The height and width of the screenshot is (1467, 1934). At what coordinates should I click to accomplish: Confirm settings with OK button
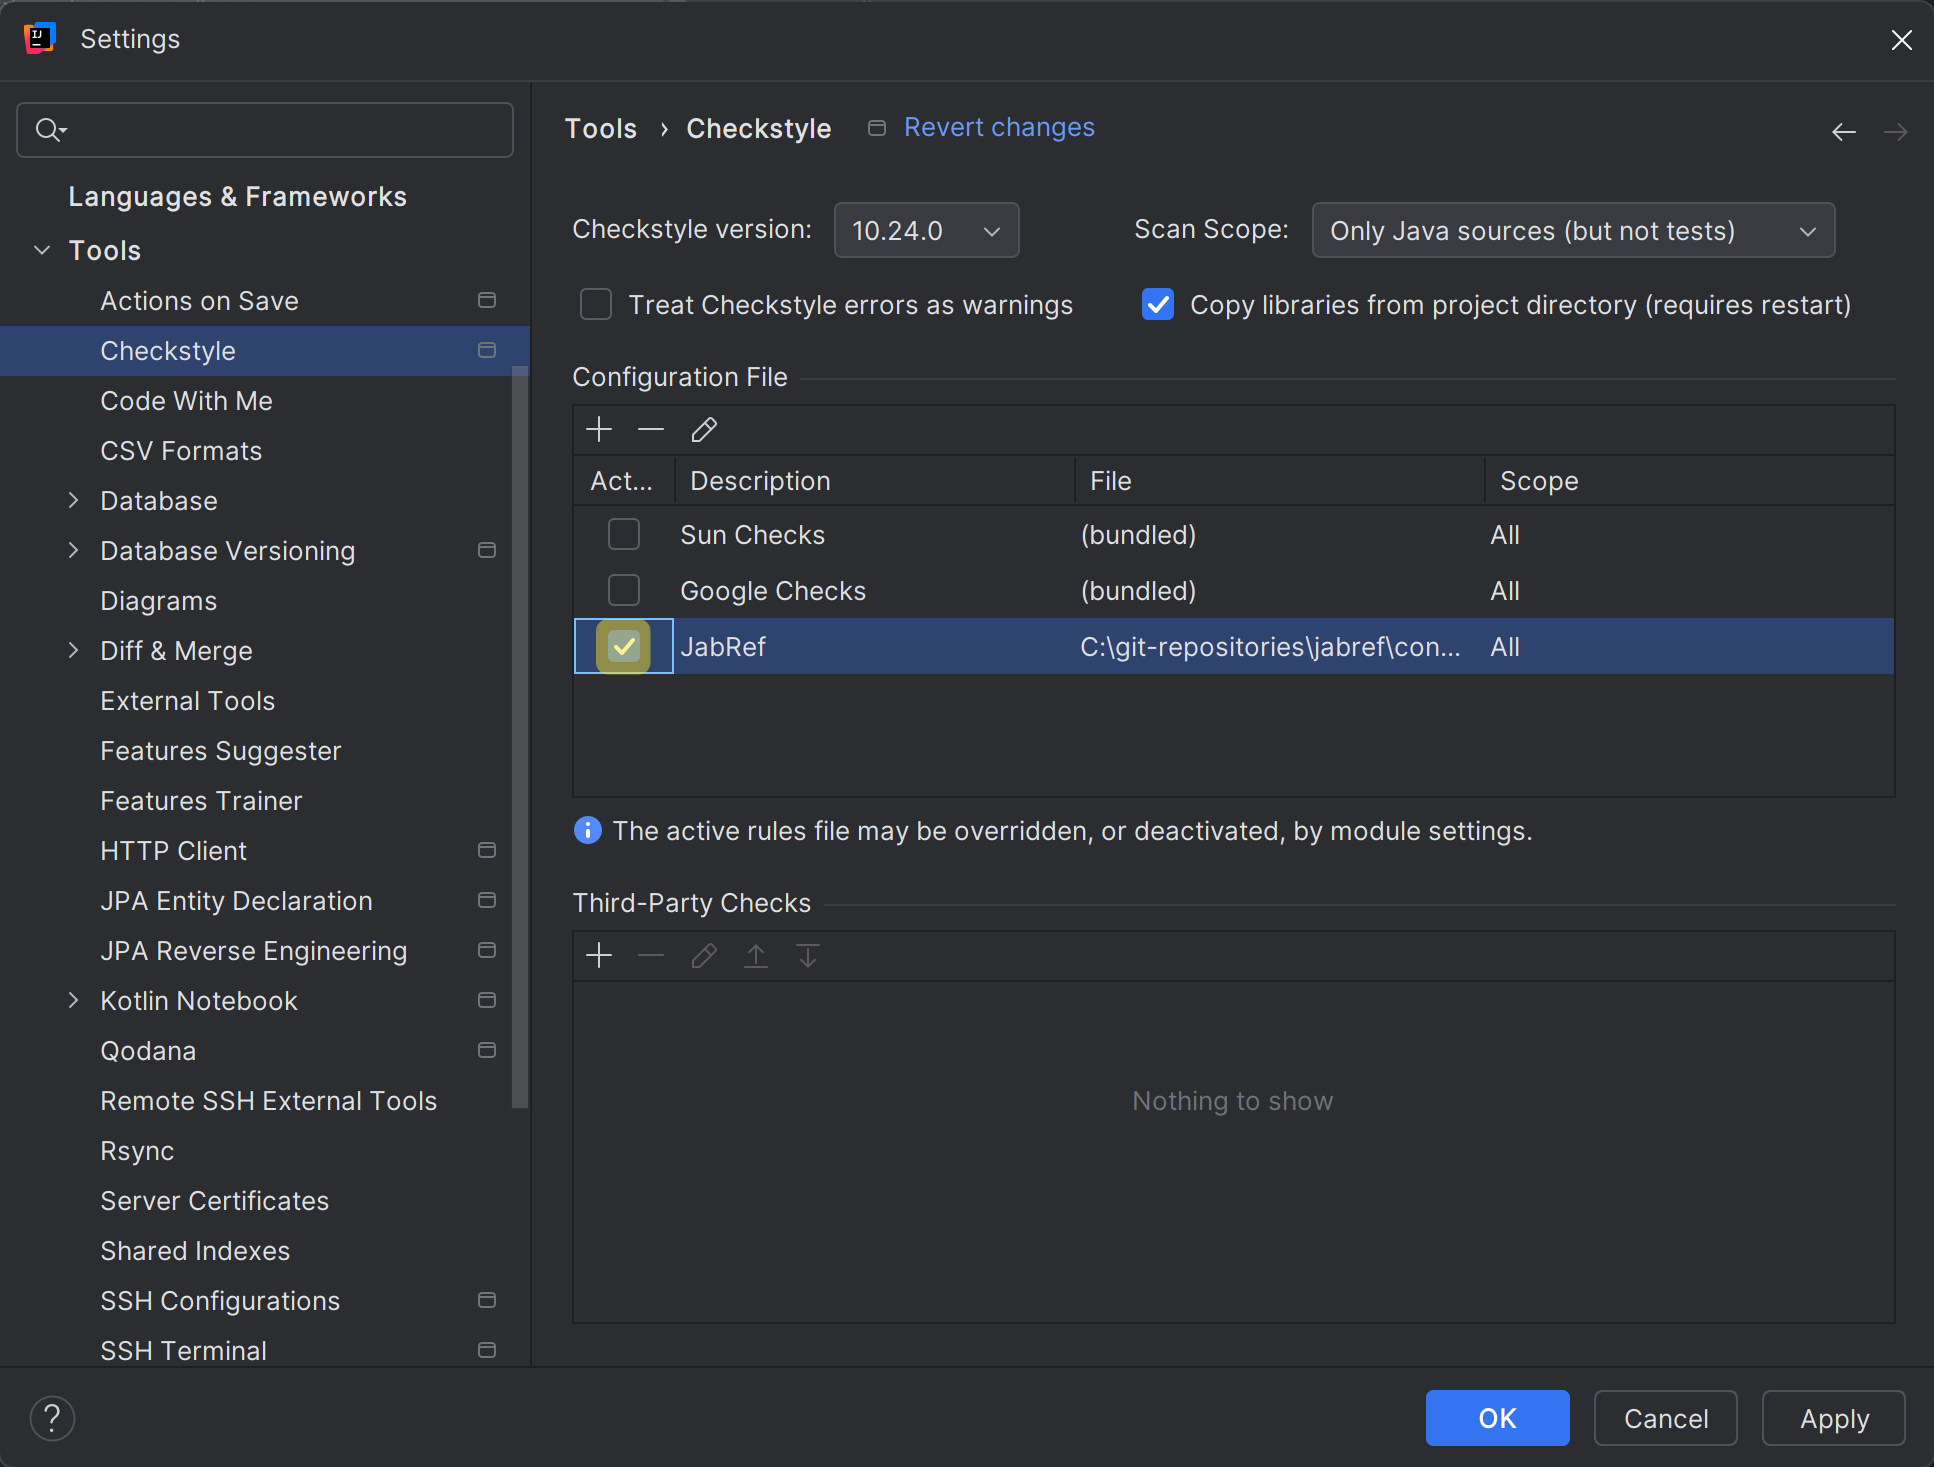click(x=1497, y=1418)
